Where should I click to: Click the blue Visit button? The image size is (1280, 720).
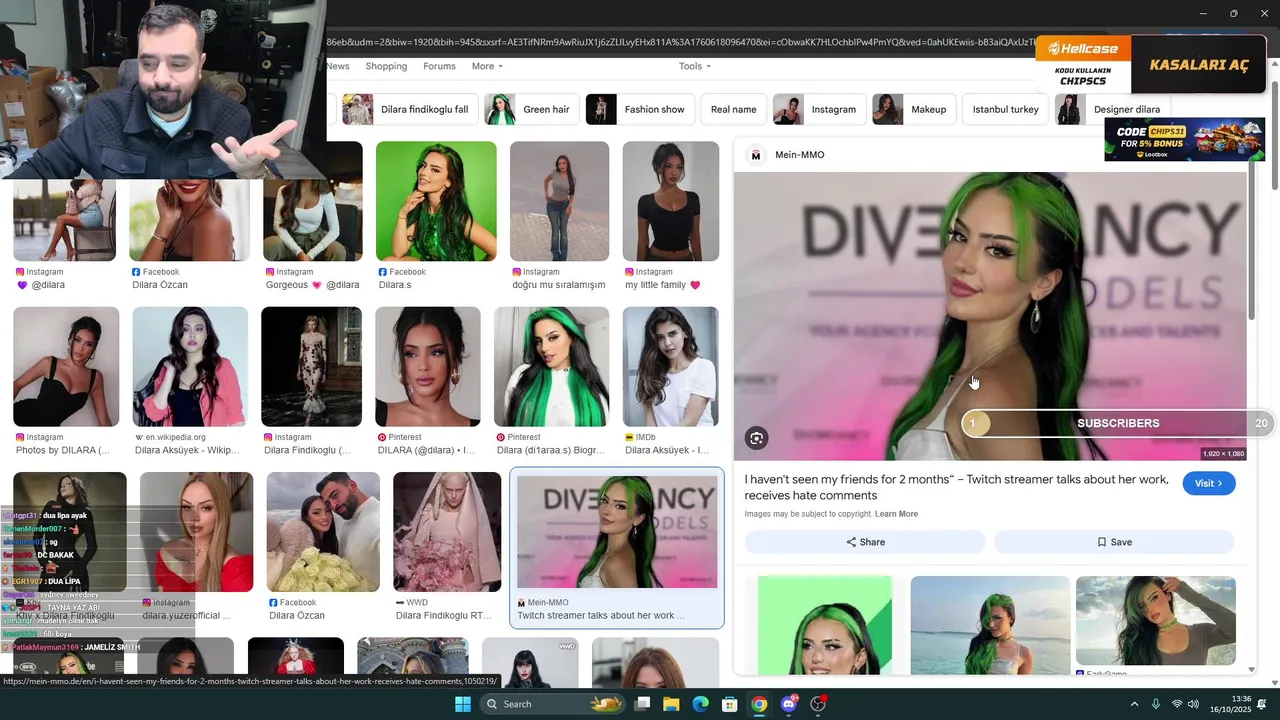(1209, 483)
